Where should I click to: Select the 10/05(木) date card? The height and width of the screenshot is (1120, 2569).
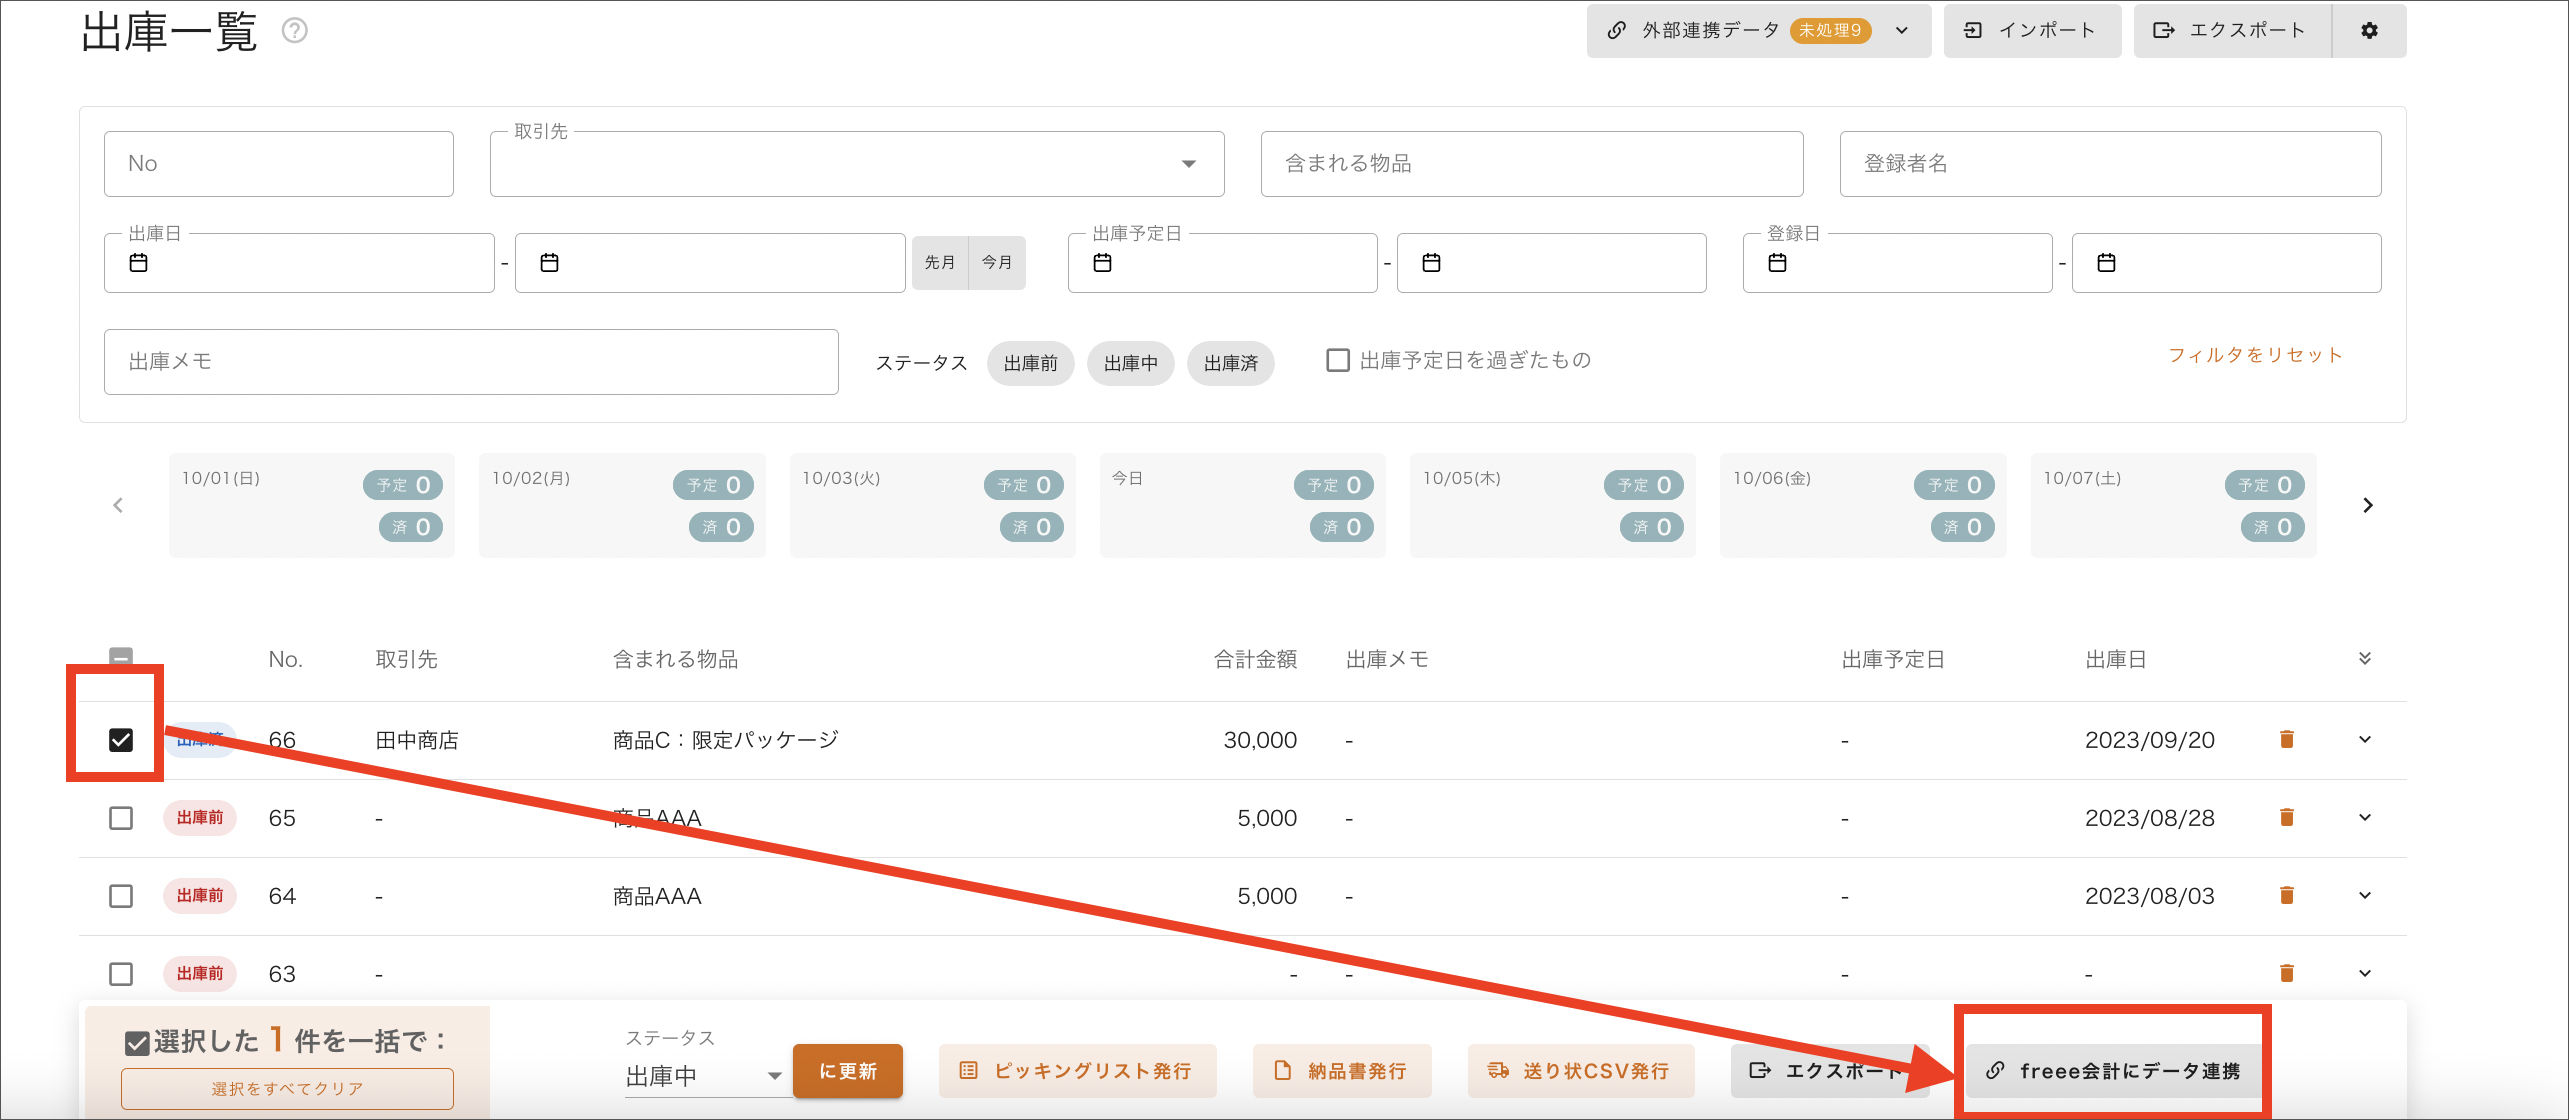pos(1552,505)
